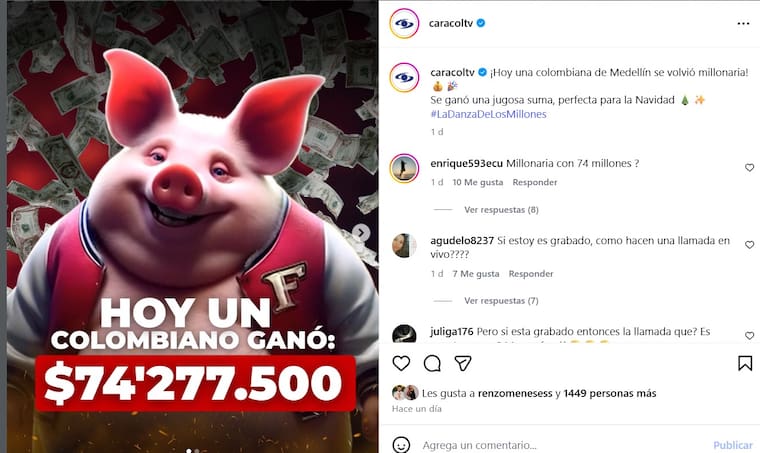The height and width of the screenshot is (453, 760).
Task: Go to next carousel image arrow
Action: coord(361,233)
